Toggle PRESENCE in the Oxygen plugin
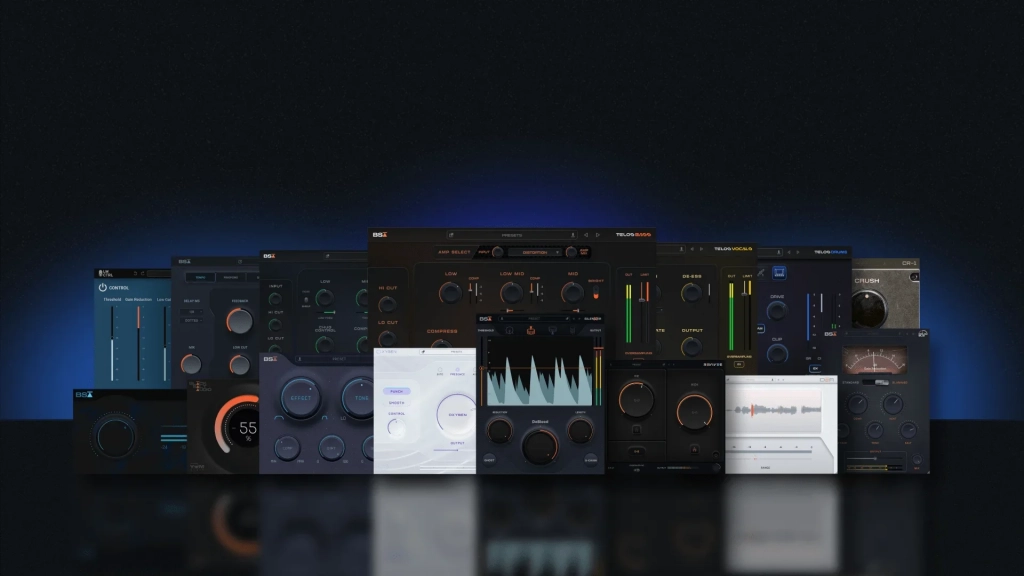This screenshot has height=576, width=1024. point(457,370)
